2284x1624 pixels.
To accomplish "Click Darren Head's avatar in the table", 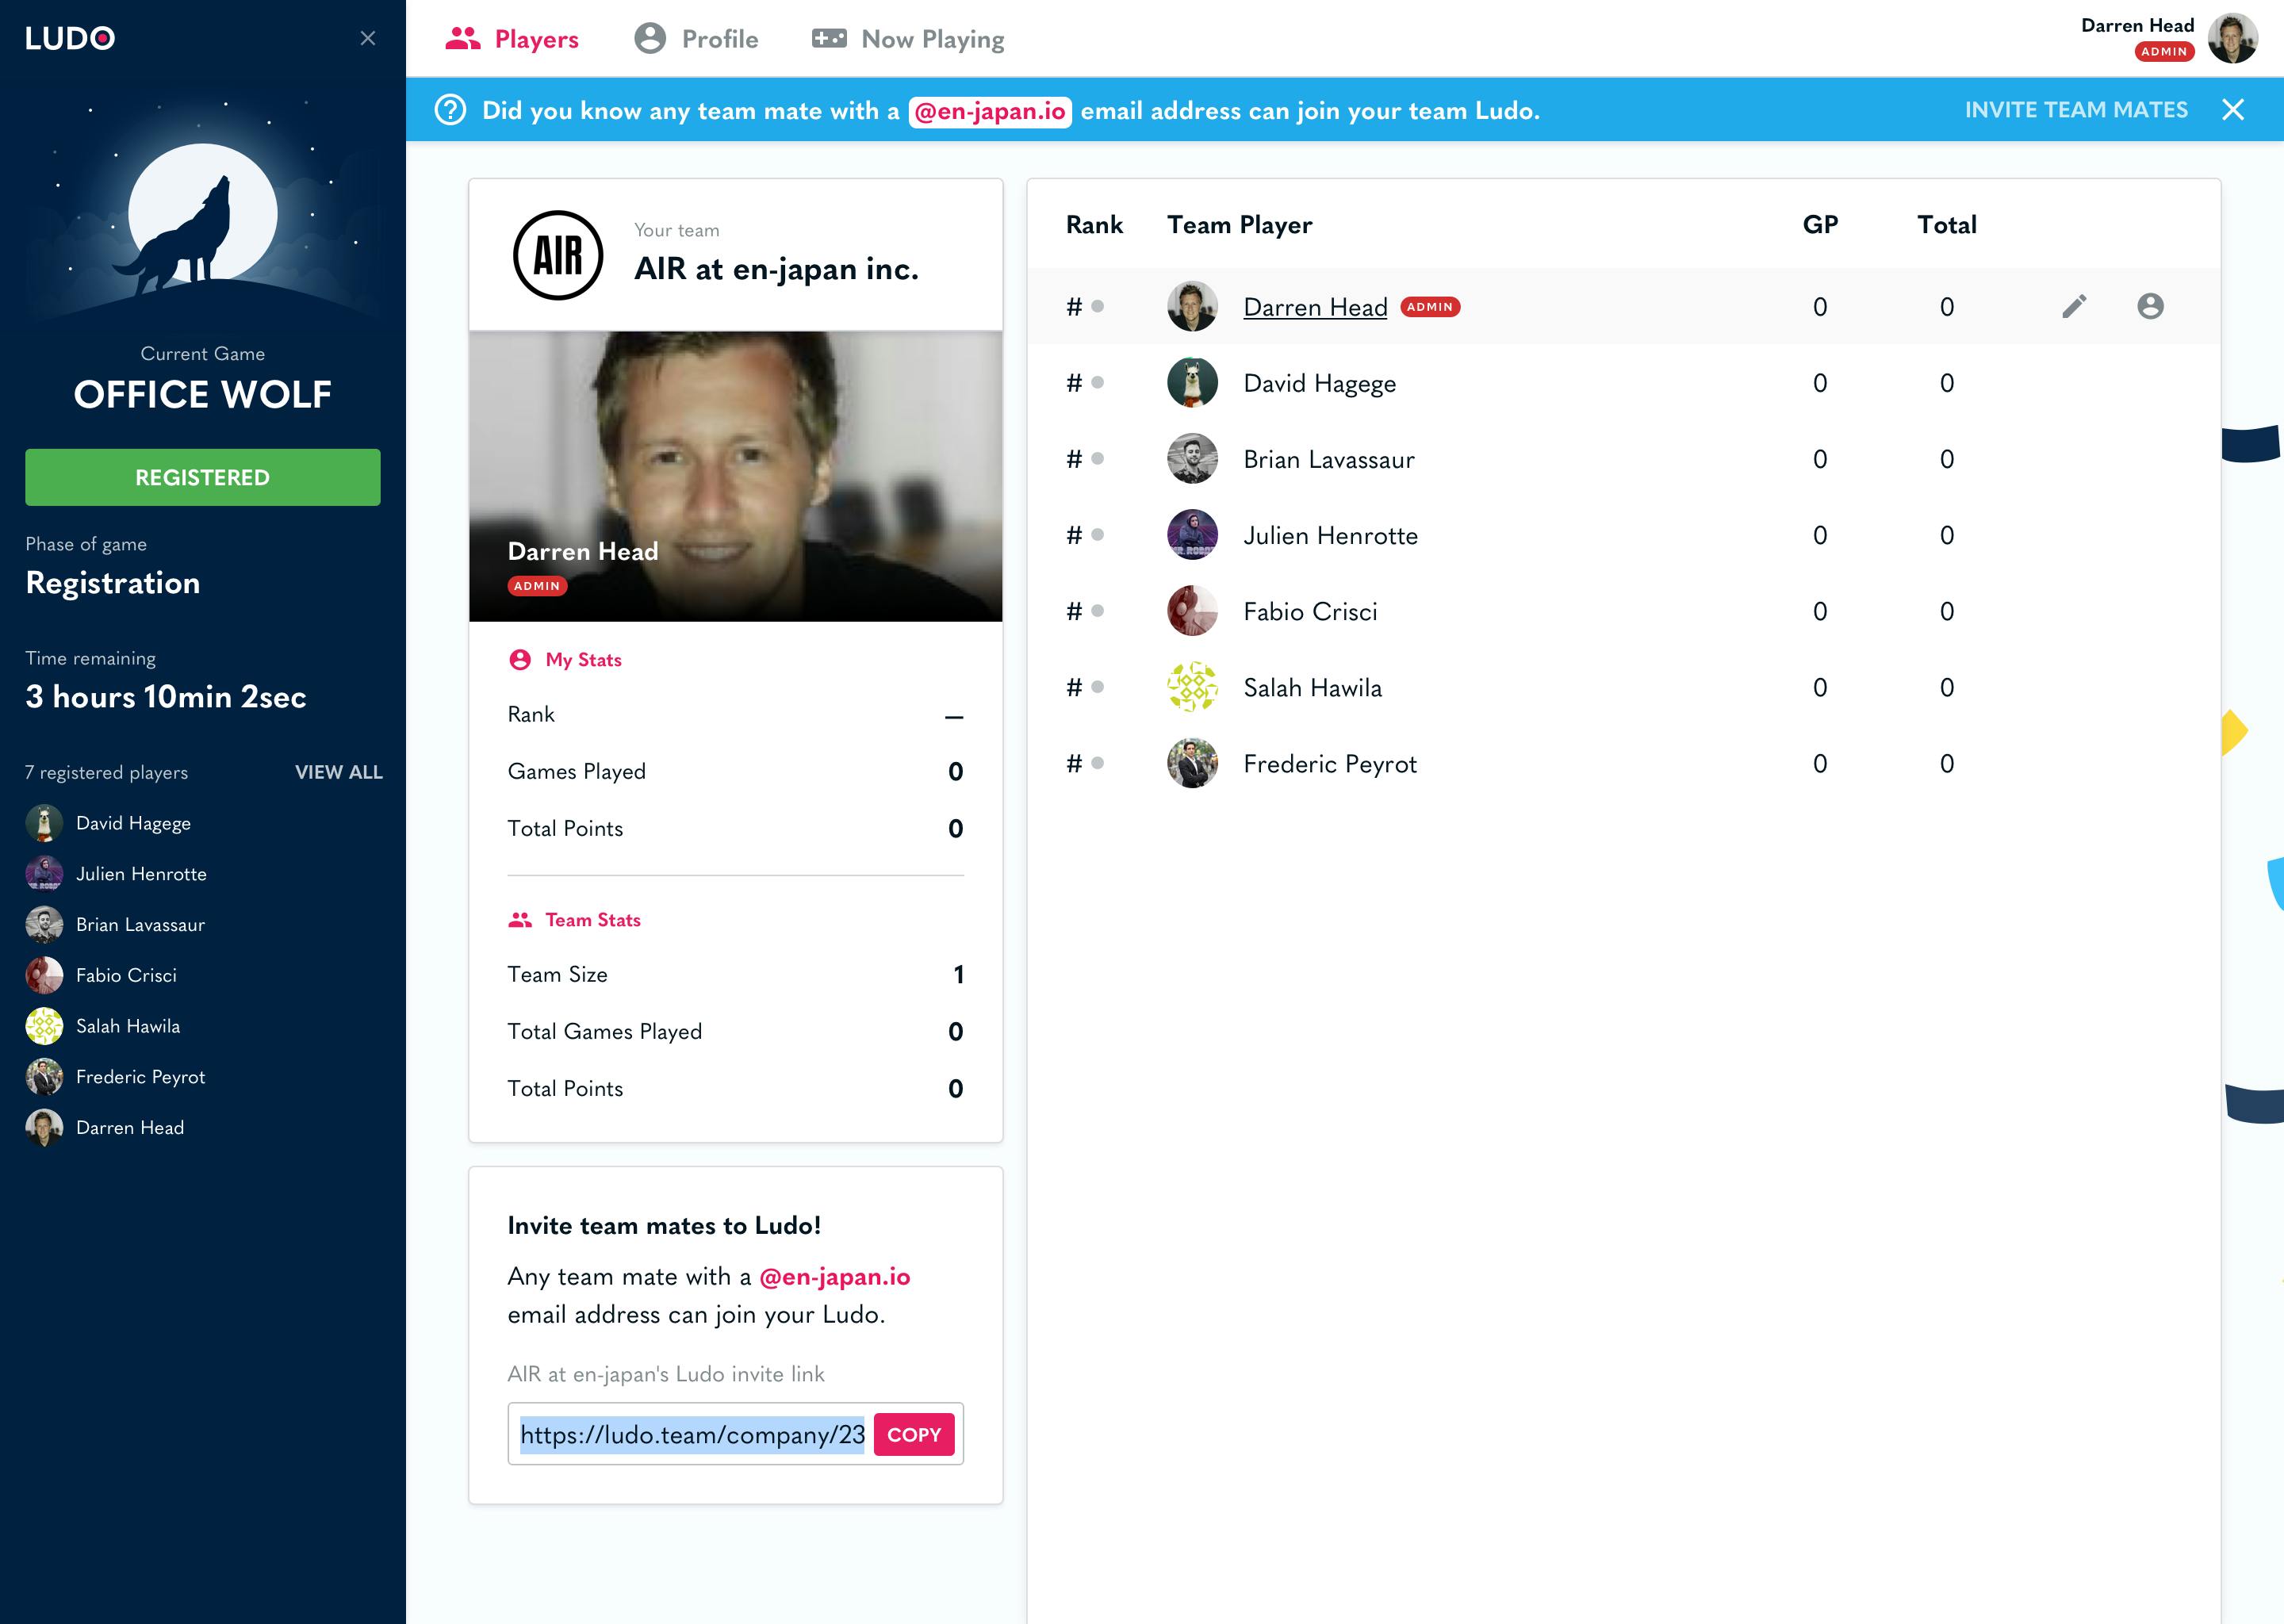I will (x=1192, y=306).
